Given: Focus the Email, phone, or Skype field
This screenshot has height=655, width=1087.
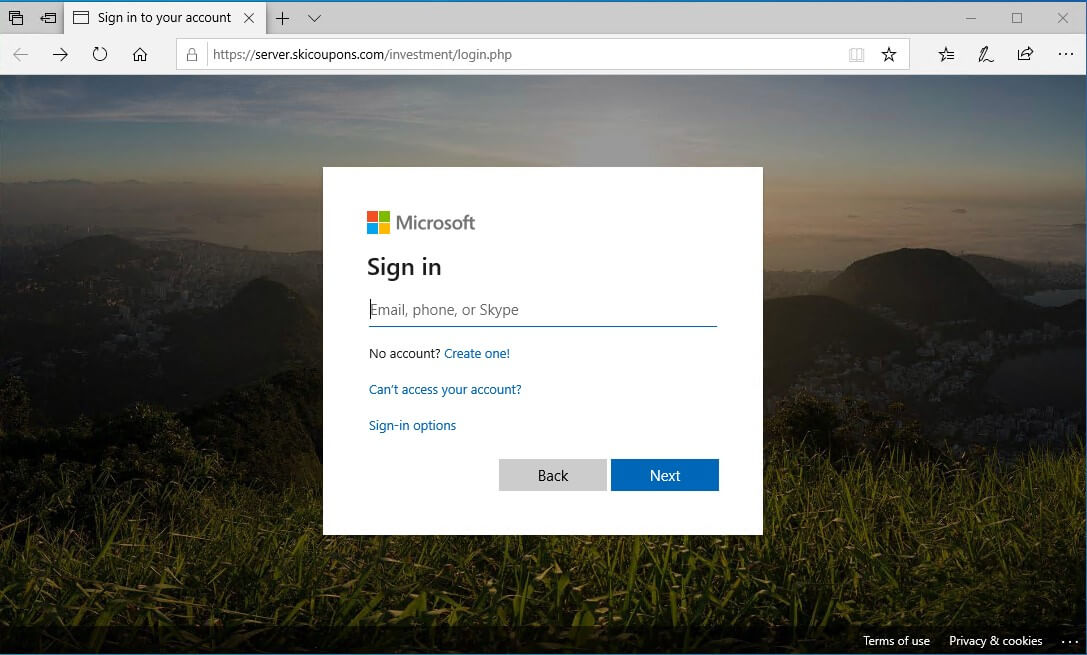Looking at the screenshot, I should (x=543, y=310).
